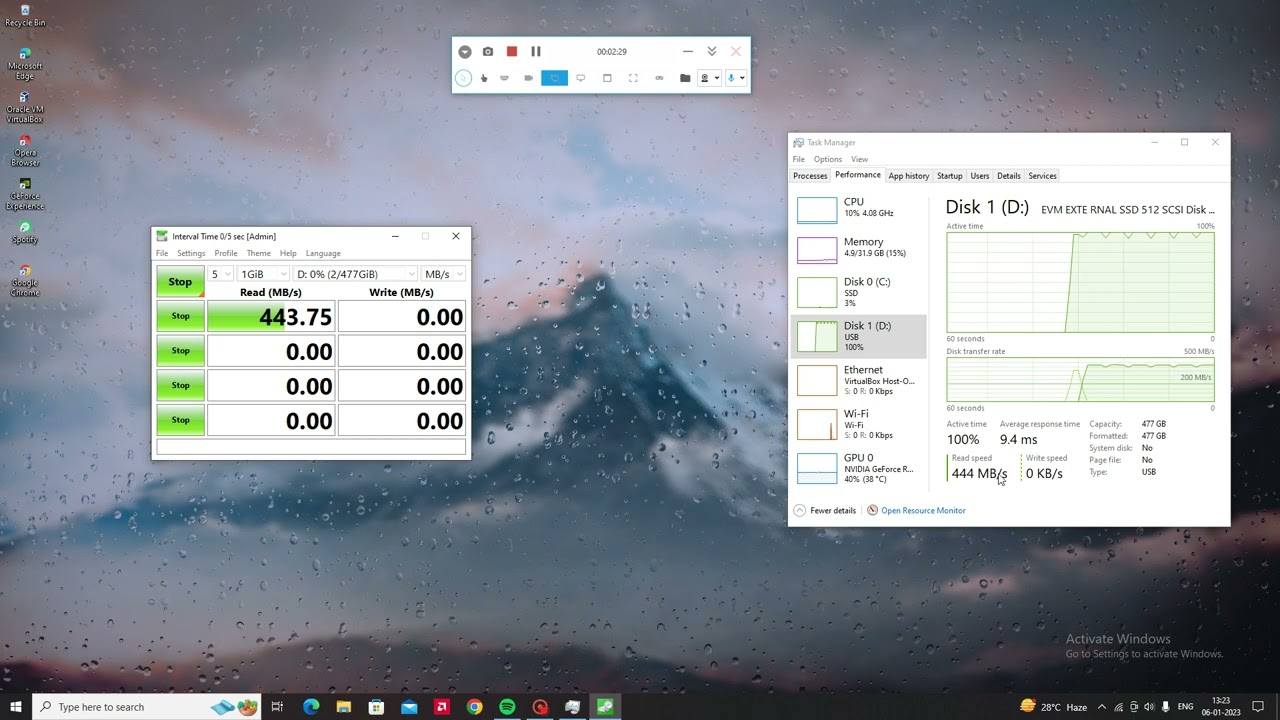Switch to Services tab in Task Manager
The image size is (1280, 720).
click(1043, 176)
